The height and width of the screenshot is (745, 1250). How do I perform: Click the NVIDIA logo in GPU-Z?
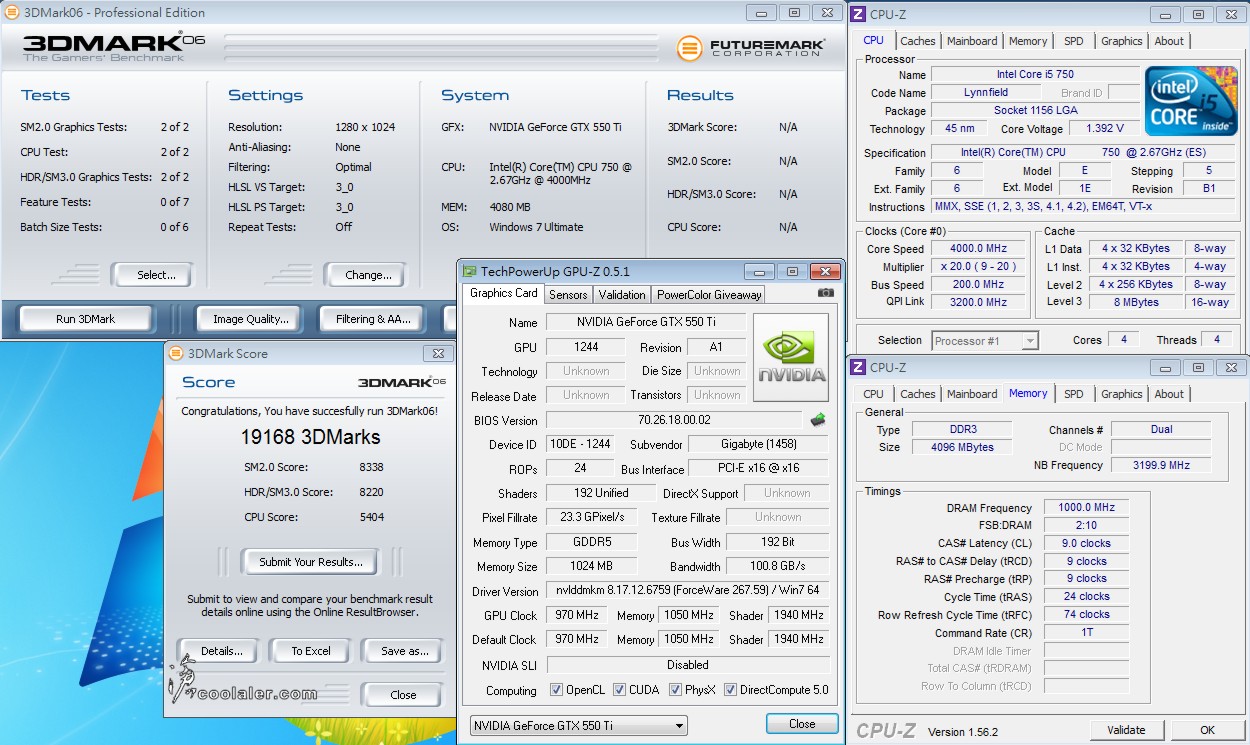coord(791,358)
